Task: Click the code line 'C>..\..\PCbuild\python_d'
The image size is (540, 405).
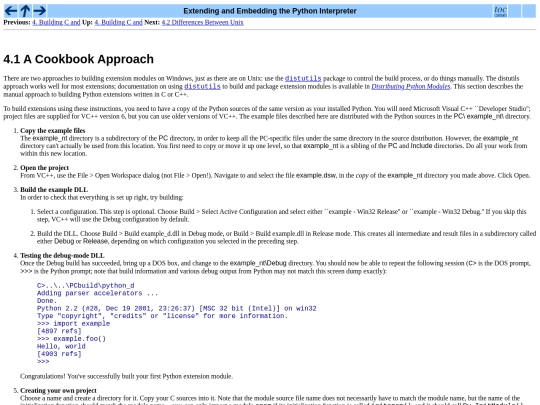Action: [x=85, y=285]
